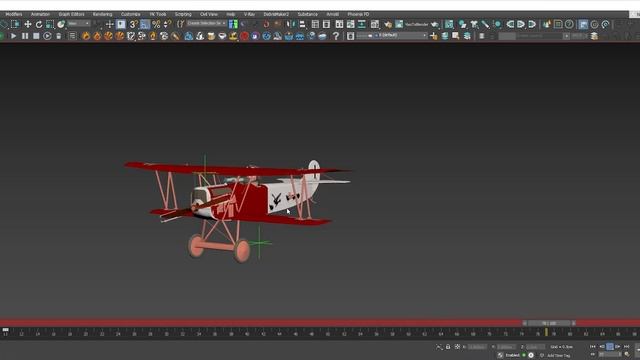Open the Phoenix FD menu
Viewport: 640px width, 360px height.
[358, 14]
